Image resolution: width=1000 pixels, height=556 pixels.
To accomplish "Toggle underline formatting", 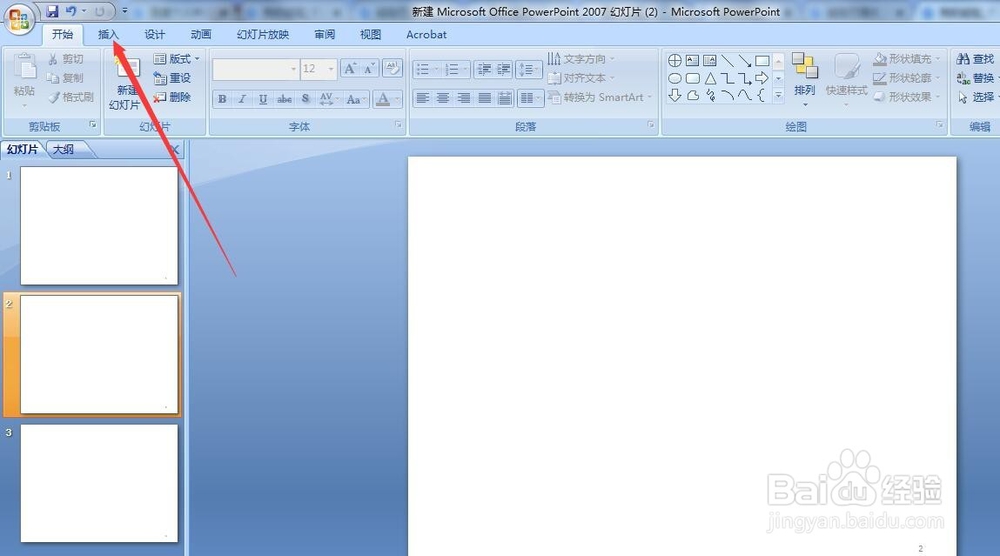I will [x=263, y=99].
